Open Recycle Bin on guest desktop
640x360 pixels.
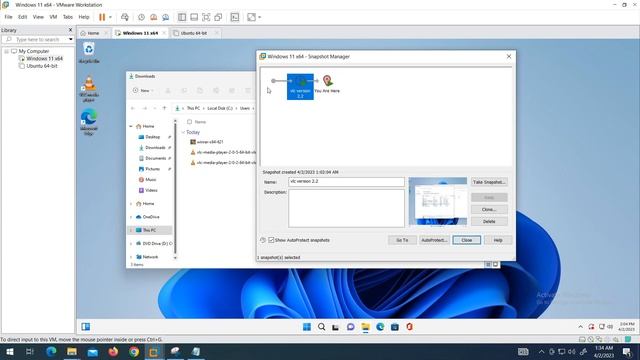click(x=89, y=52)
